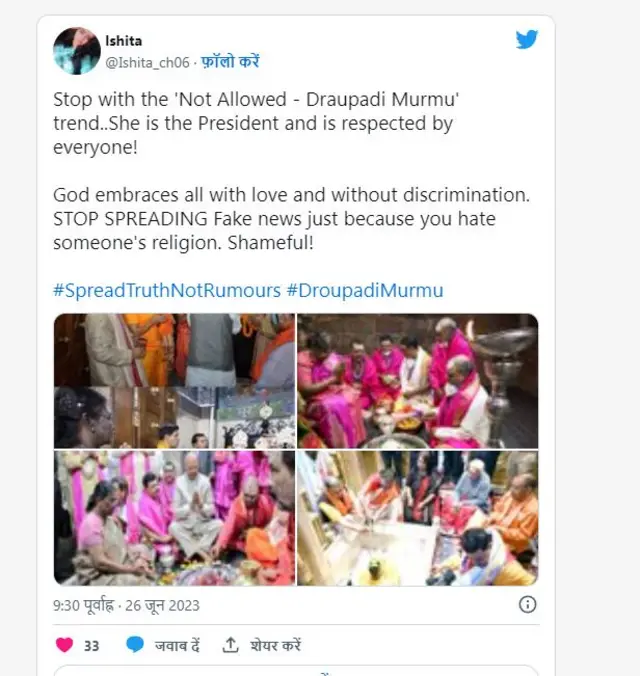Like the tweet with the heart icon
640x676 pixels.
click(x=64, y=645)
